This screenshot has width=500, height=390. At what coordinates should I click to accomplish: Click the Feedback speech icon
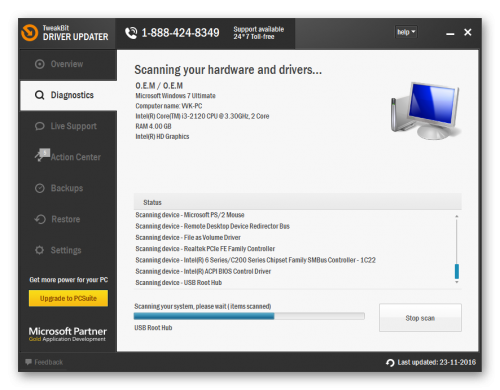pyautogui.click(x=28, y=362)
